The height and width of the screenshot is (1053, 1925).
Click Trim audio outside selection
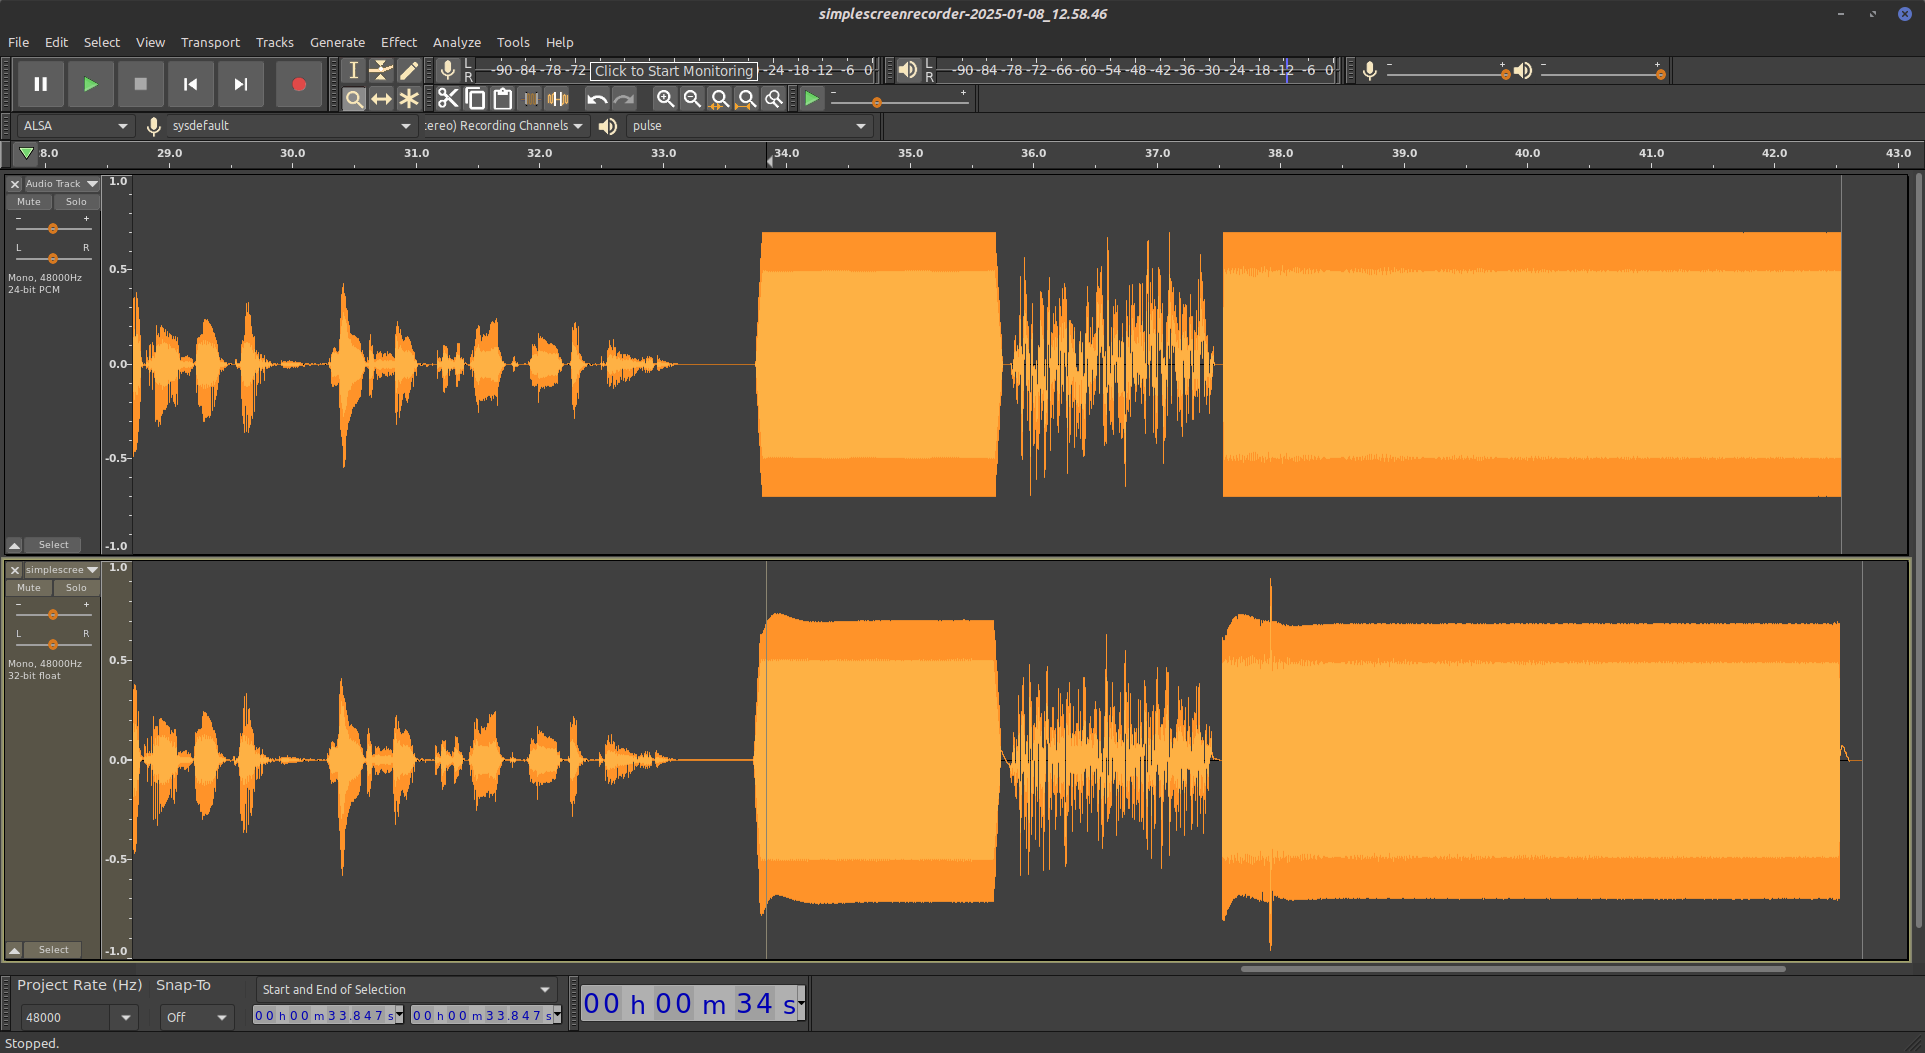tap(531, 98)
